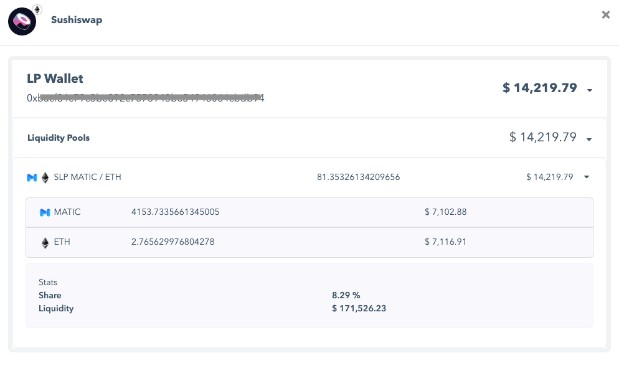
Task: Click the MATIC token icon in the breakdown
Action: pyautogui.click(x=45, y=212)
